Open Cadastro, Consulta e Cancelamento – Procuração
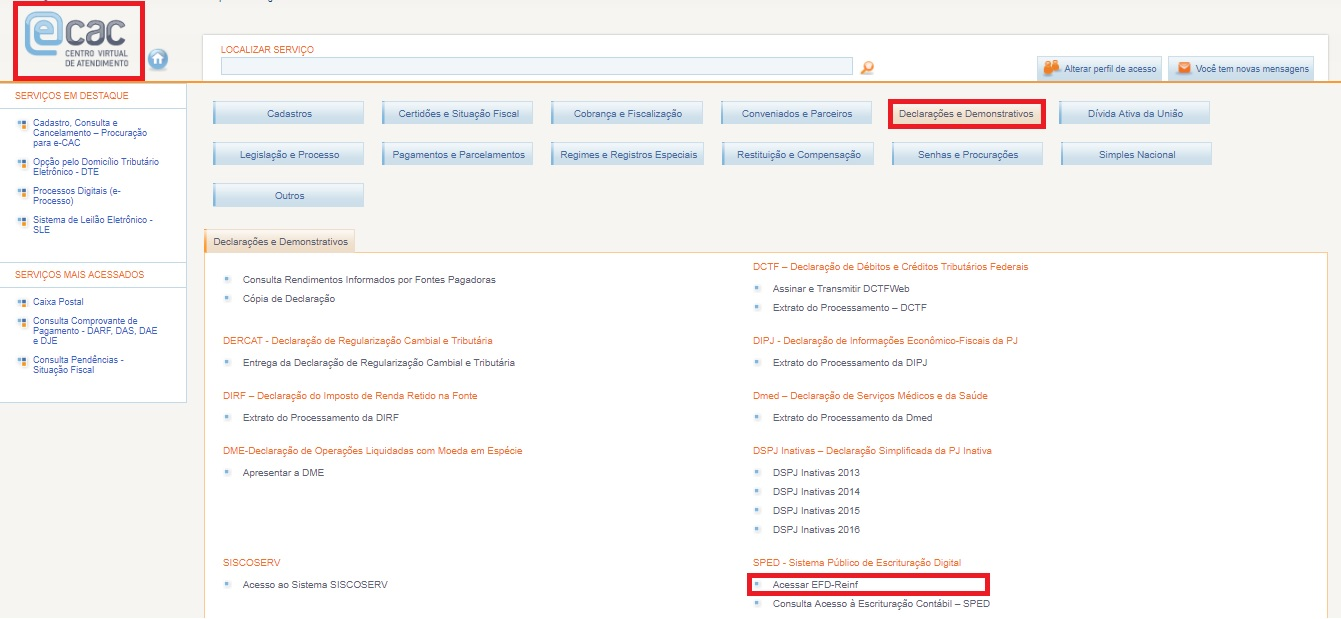The width and height of the screenshot is (1341, 619). tap(90, 132)
